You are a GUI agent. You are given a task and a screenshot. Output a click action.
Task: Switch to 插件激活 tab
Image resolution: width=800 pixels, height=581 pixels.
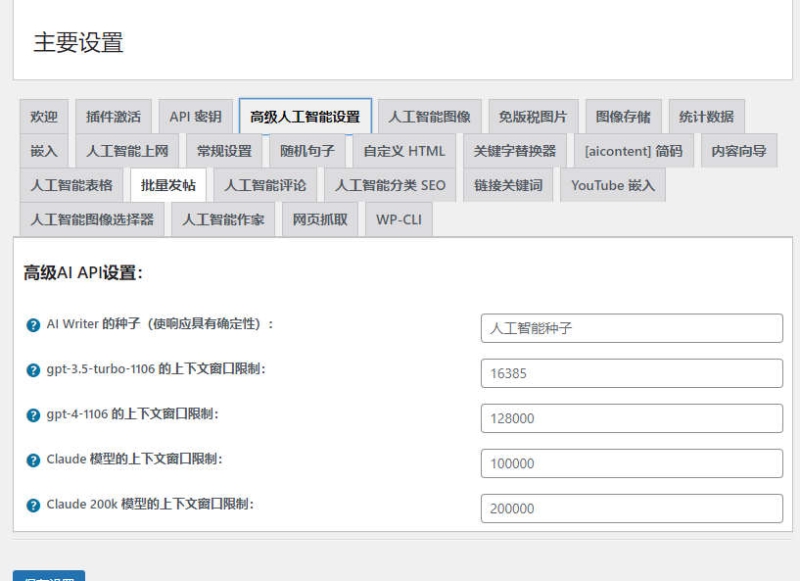[113, 116]
